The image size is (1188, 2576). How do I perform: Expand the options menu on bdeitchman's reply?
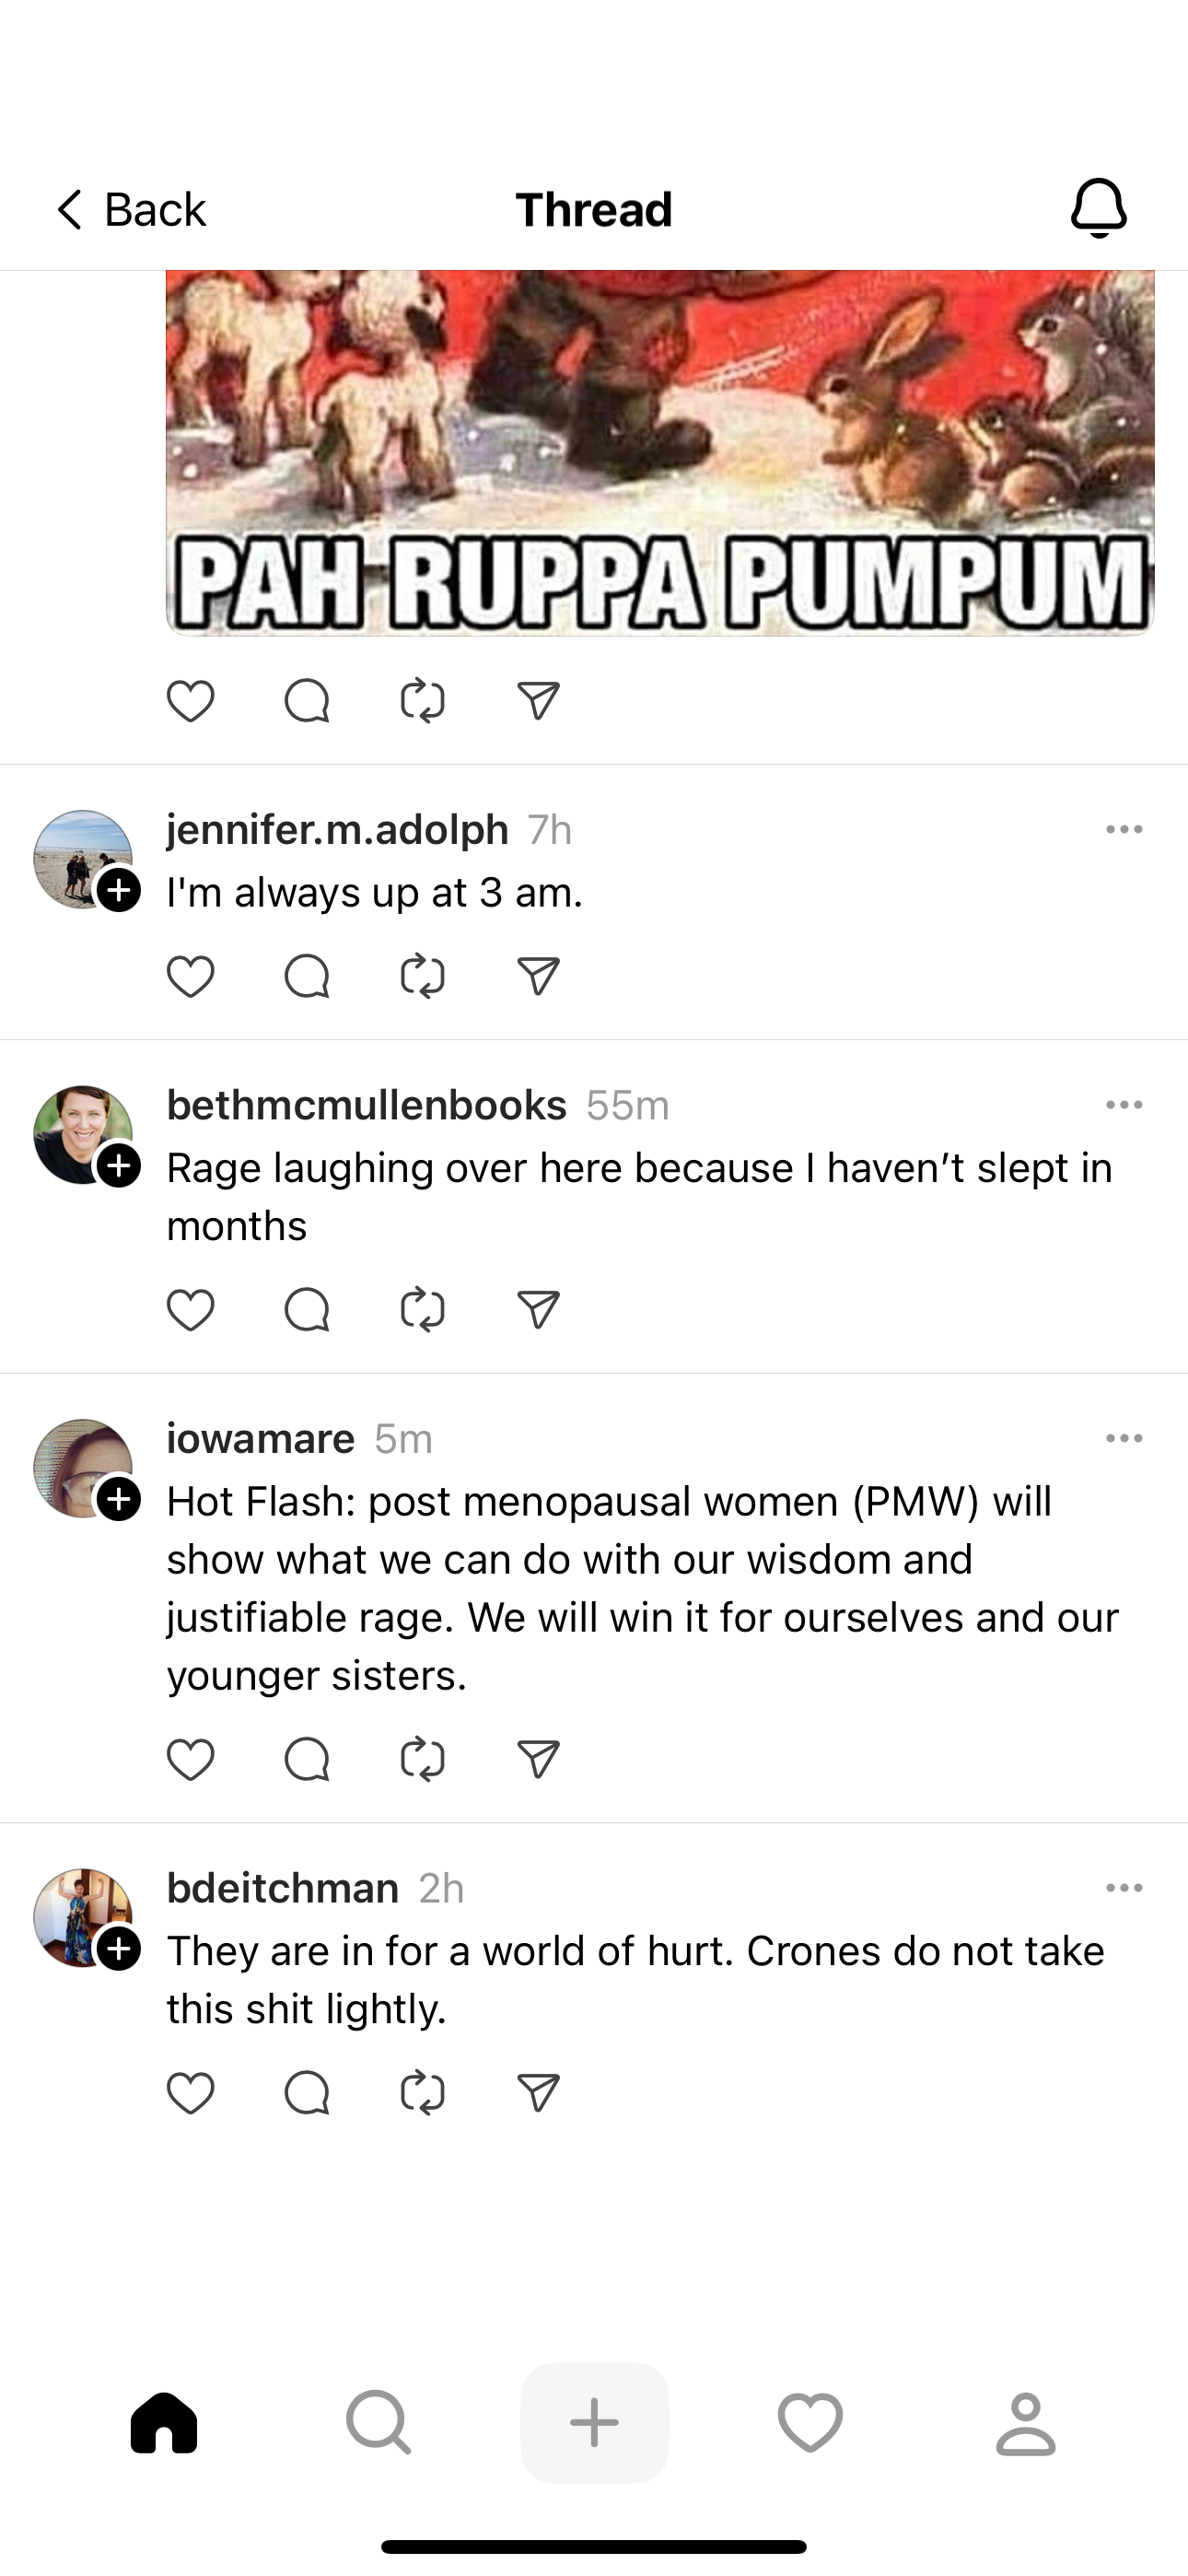(x=1124, y=1888)
